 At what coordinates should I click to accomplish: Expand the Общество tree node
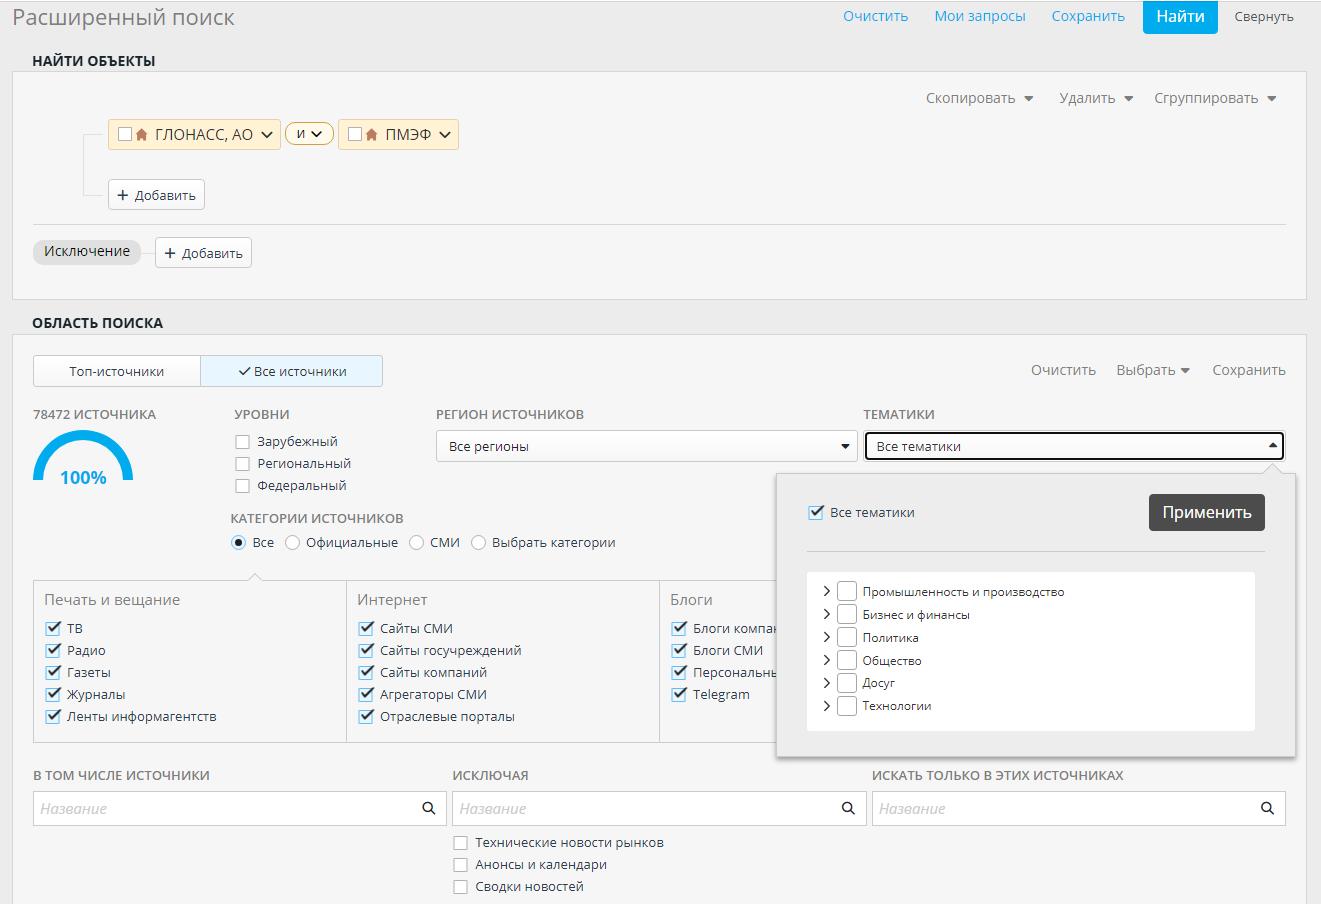tap(826, 661)
